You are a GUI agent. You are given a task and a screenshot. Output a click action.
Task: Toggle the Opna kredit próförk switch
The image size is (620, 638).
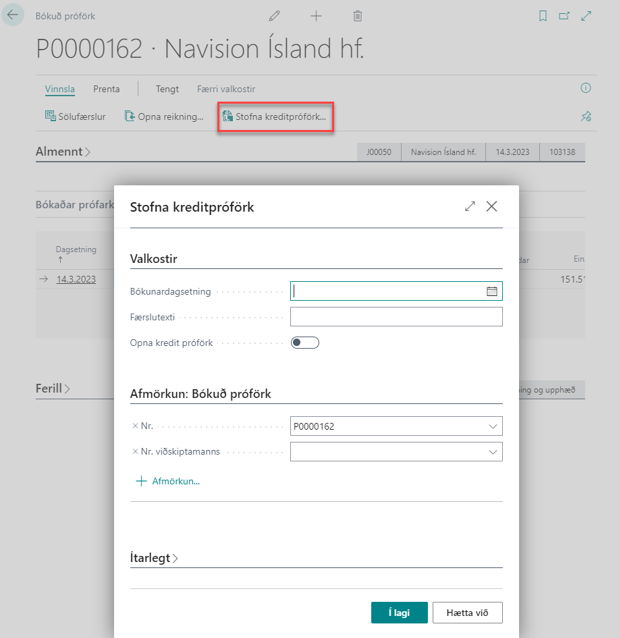pos(305,343)
